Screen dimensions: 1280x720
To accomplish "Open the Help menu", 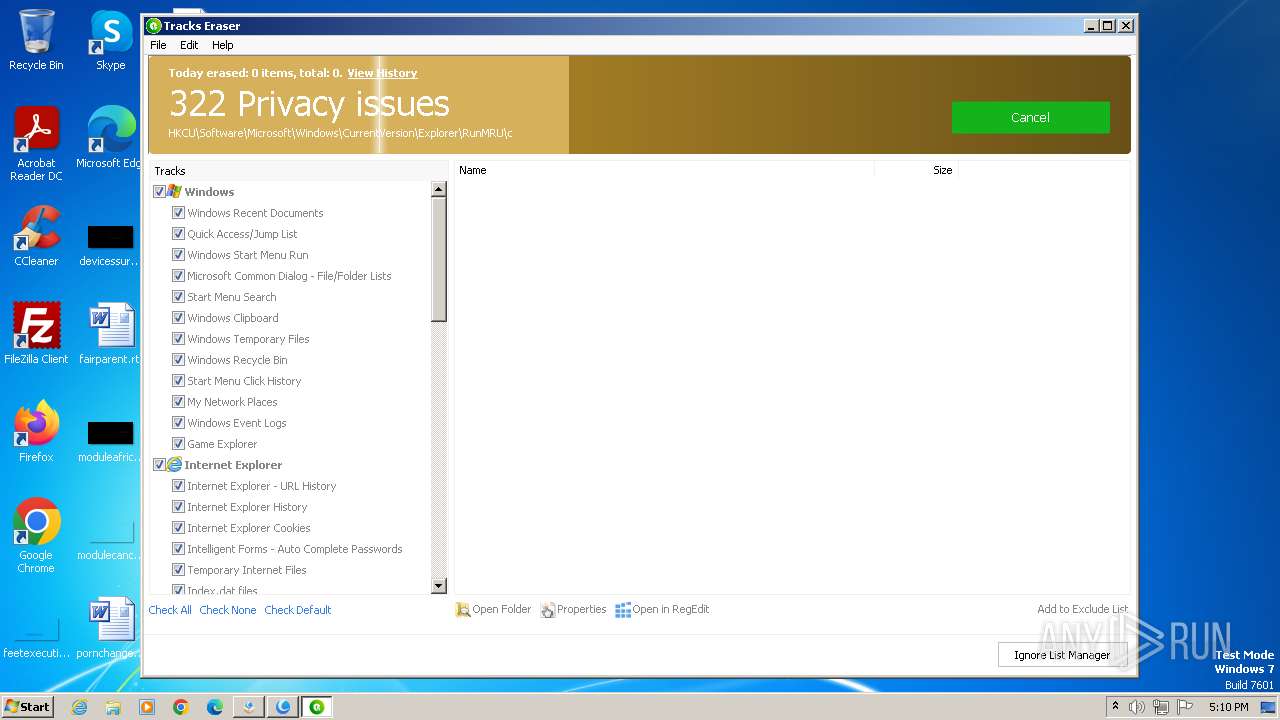I will pos(223,45).
